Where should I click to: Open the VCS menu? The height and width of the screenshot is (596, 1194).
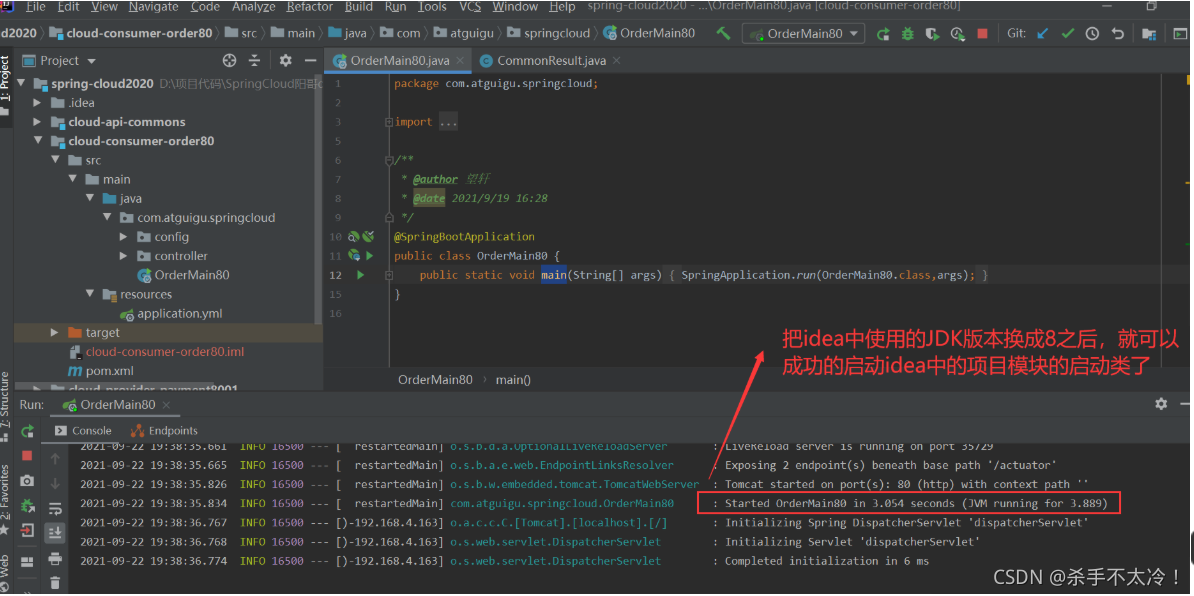(x=470, y=7)
